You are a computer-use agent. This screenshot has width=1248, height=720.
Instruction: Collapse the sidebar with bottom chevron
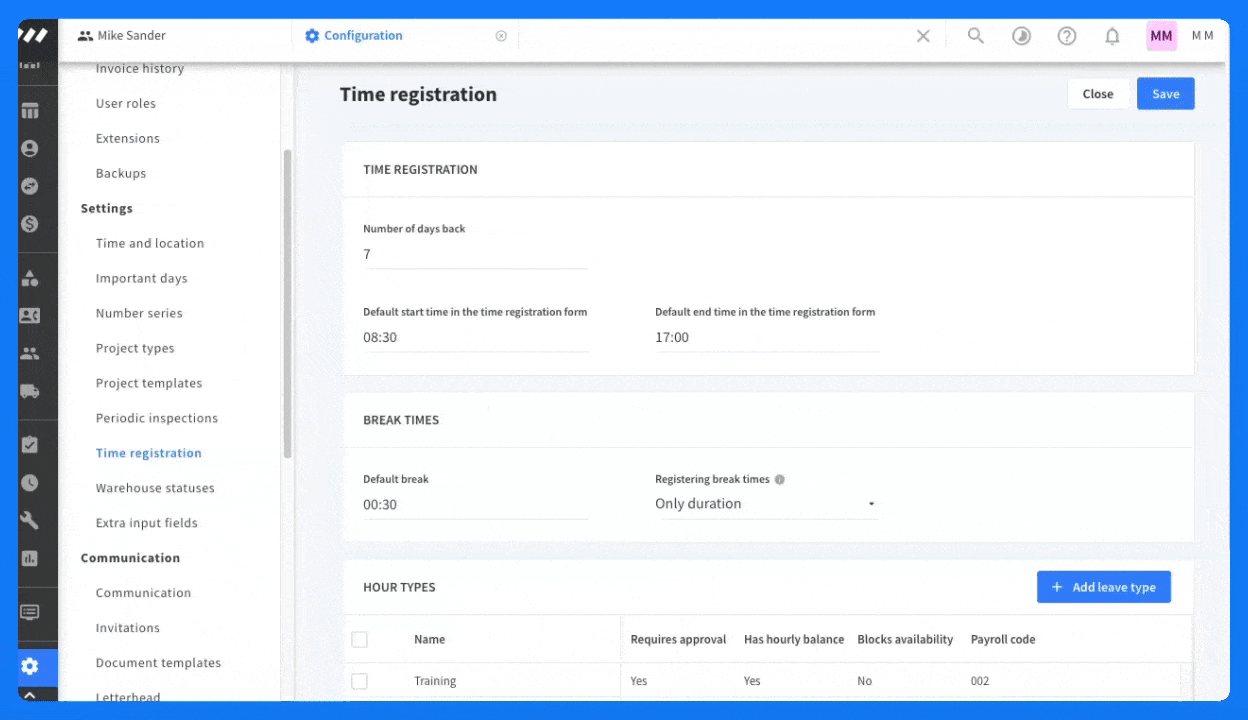[30, 695]
